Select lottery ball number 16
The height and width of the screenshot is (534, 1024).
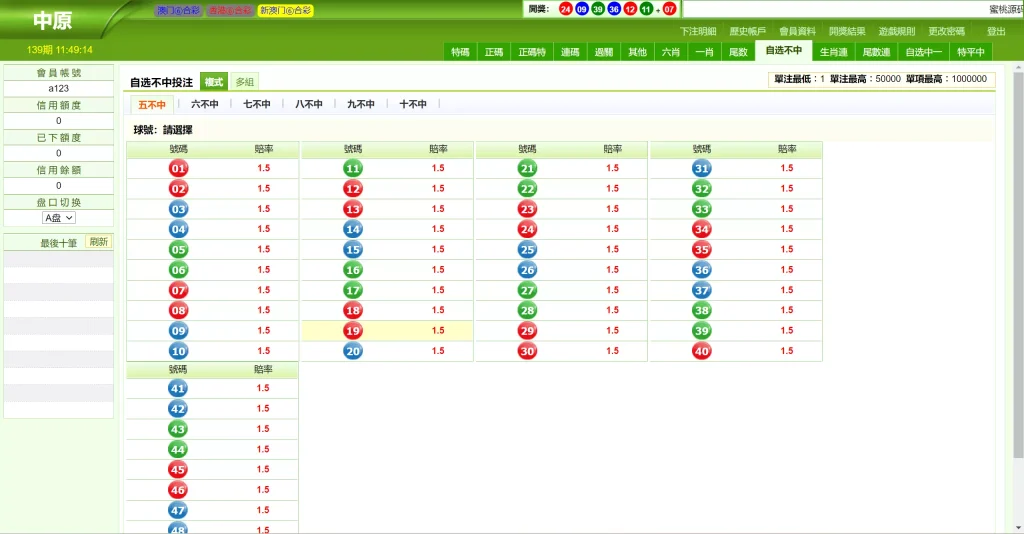click(353, 270)
